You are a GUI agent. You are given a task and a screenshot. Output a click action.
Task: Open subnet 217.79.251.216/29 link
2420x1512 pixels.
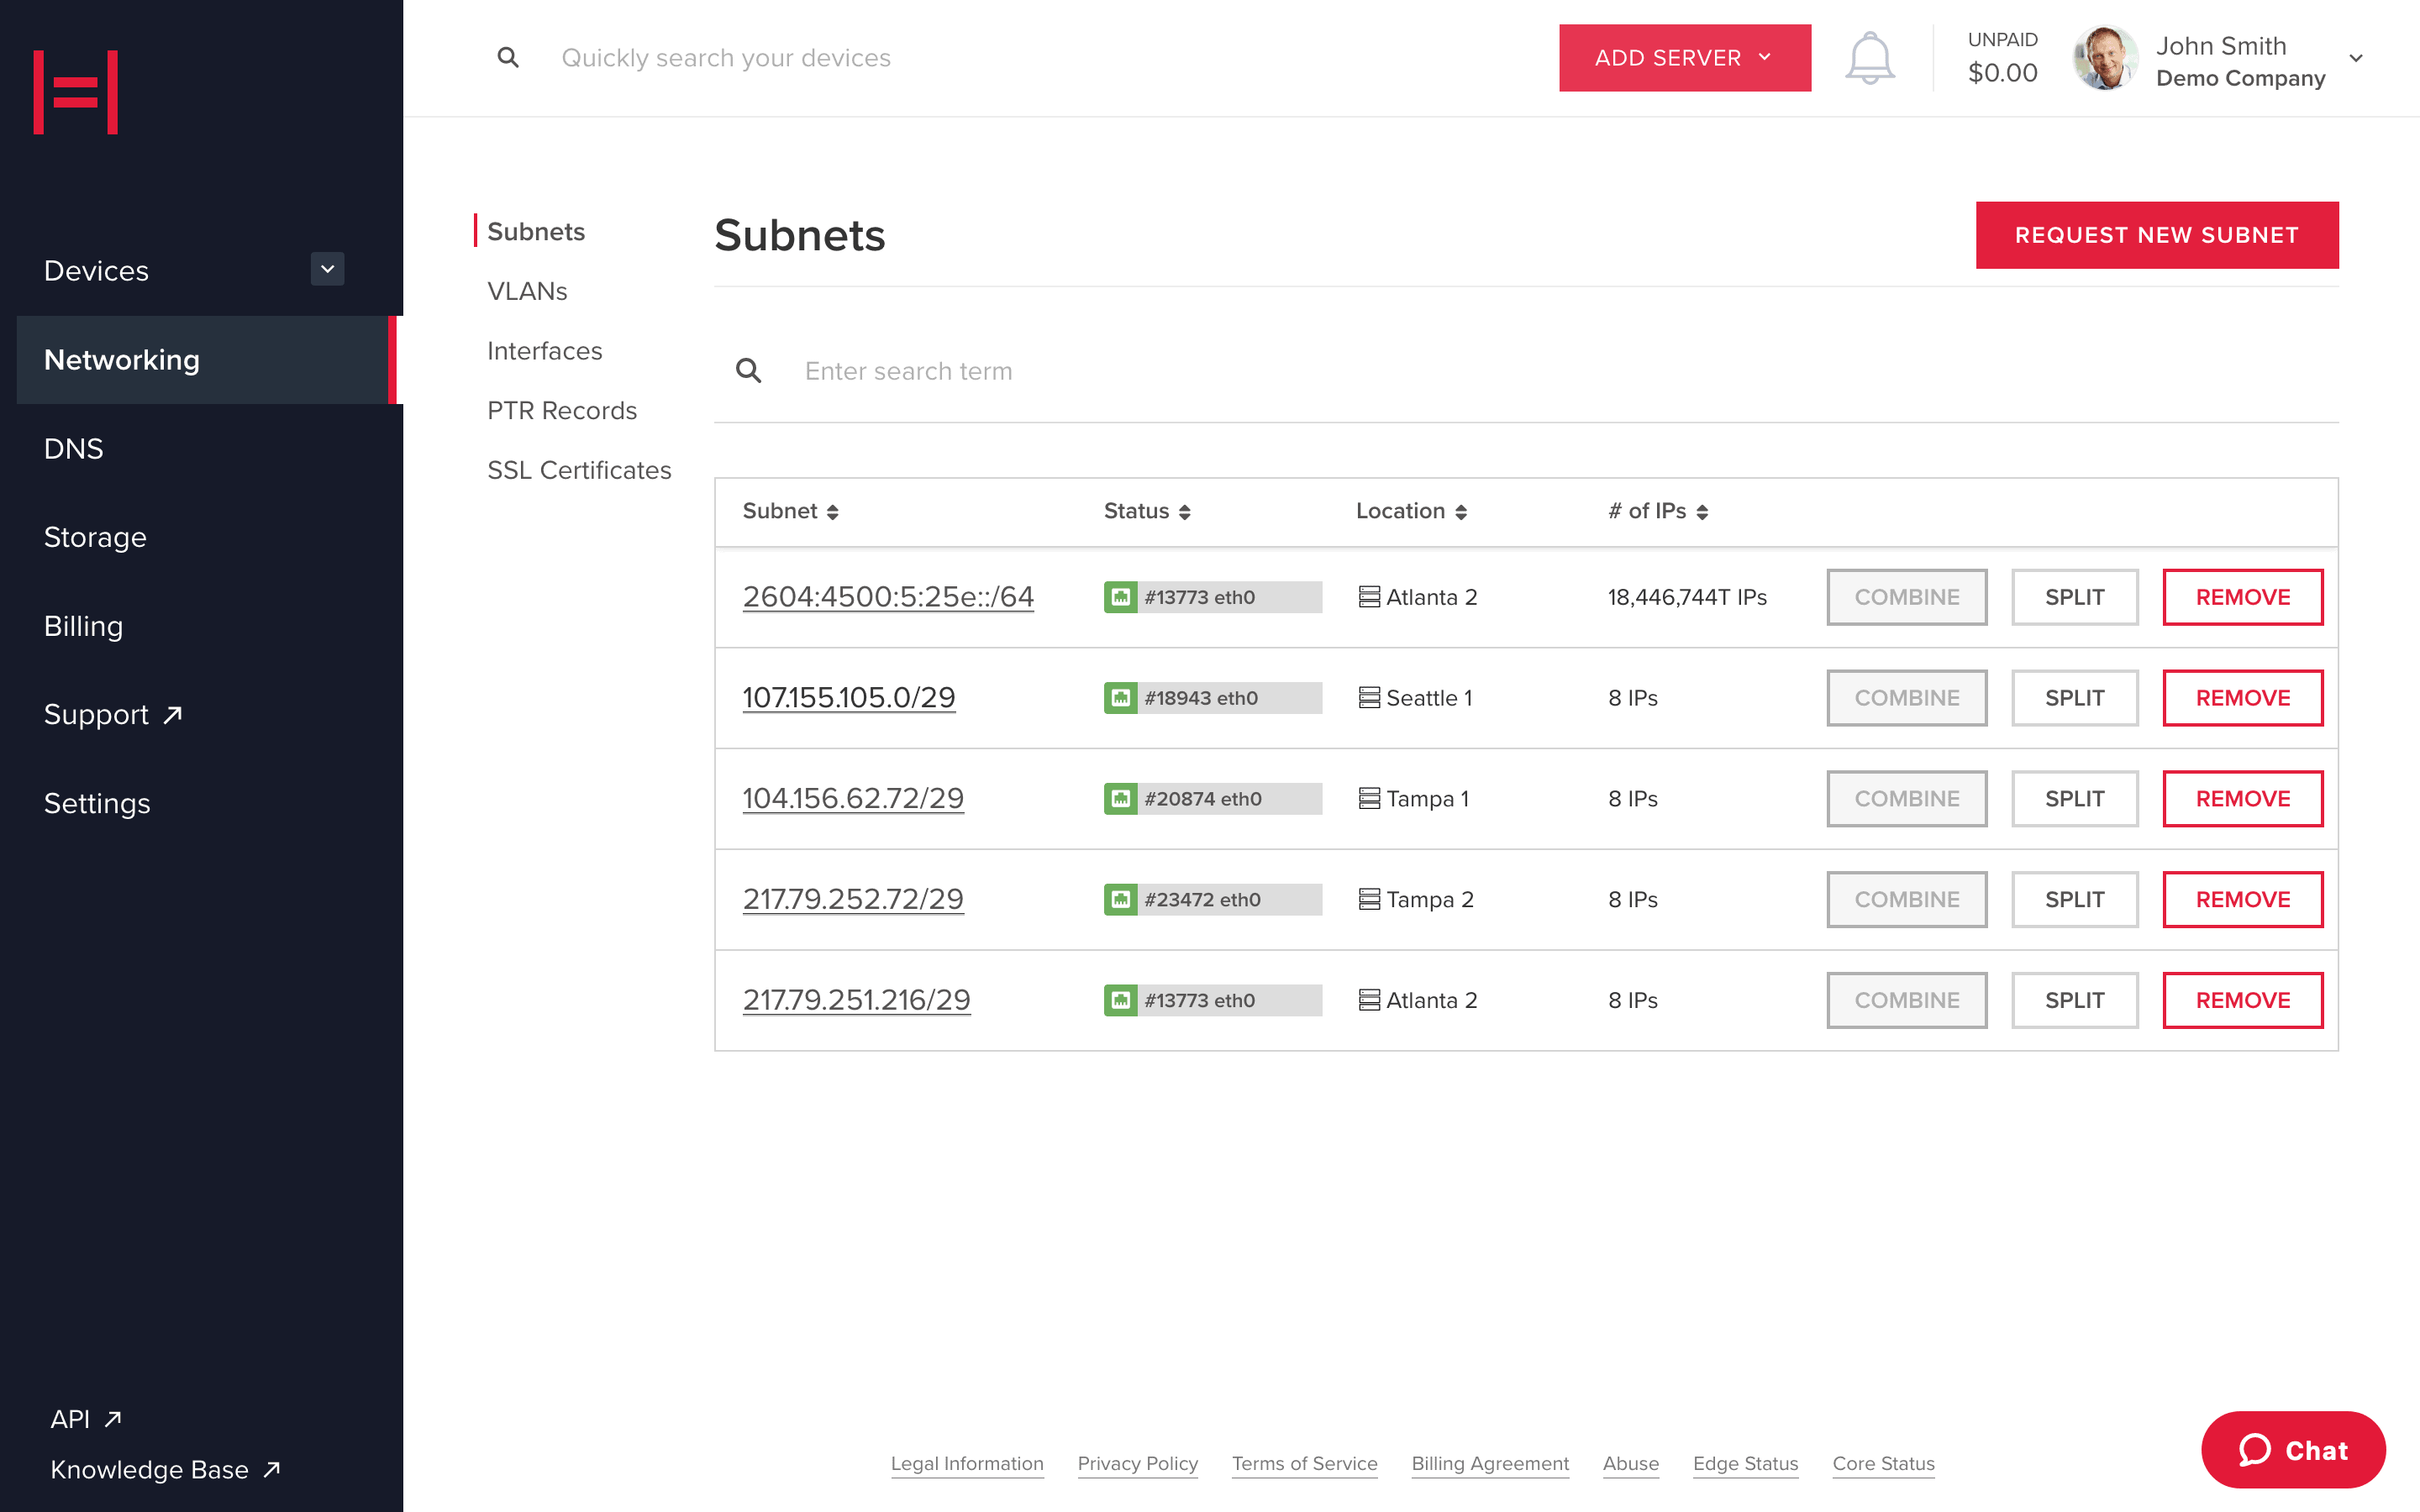click(856, 1000)
